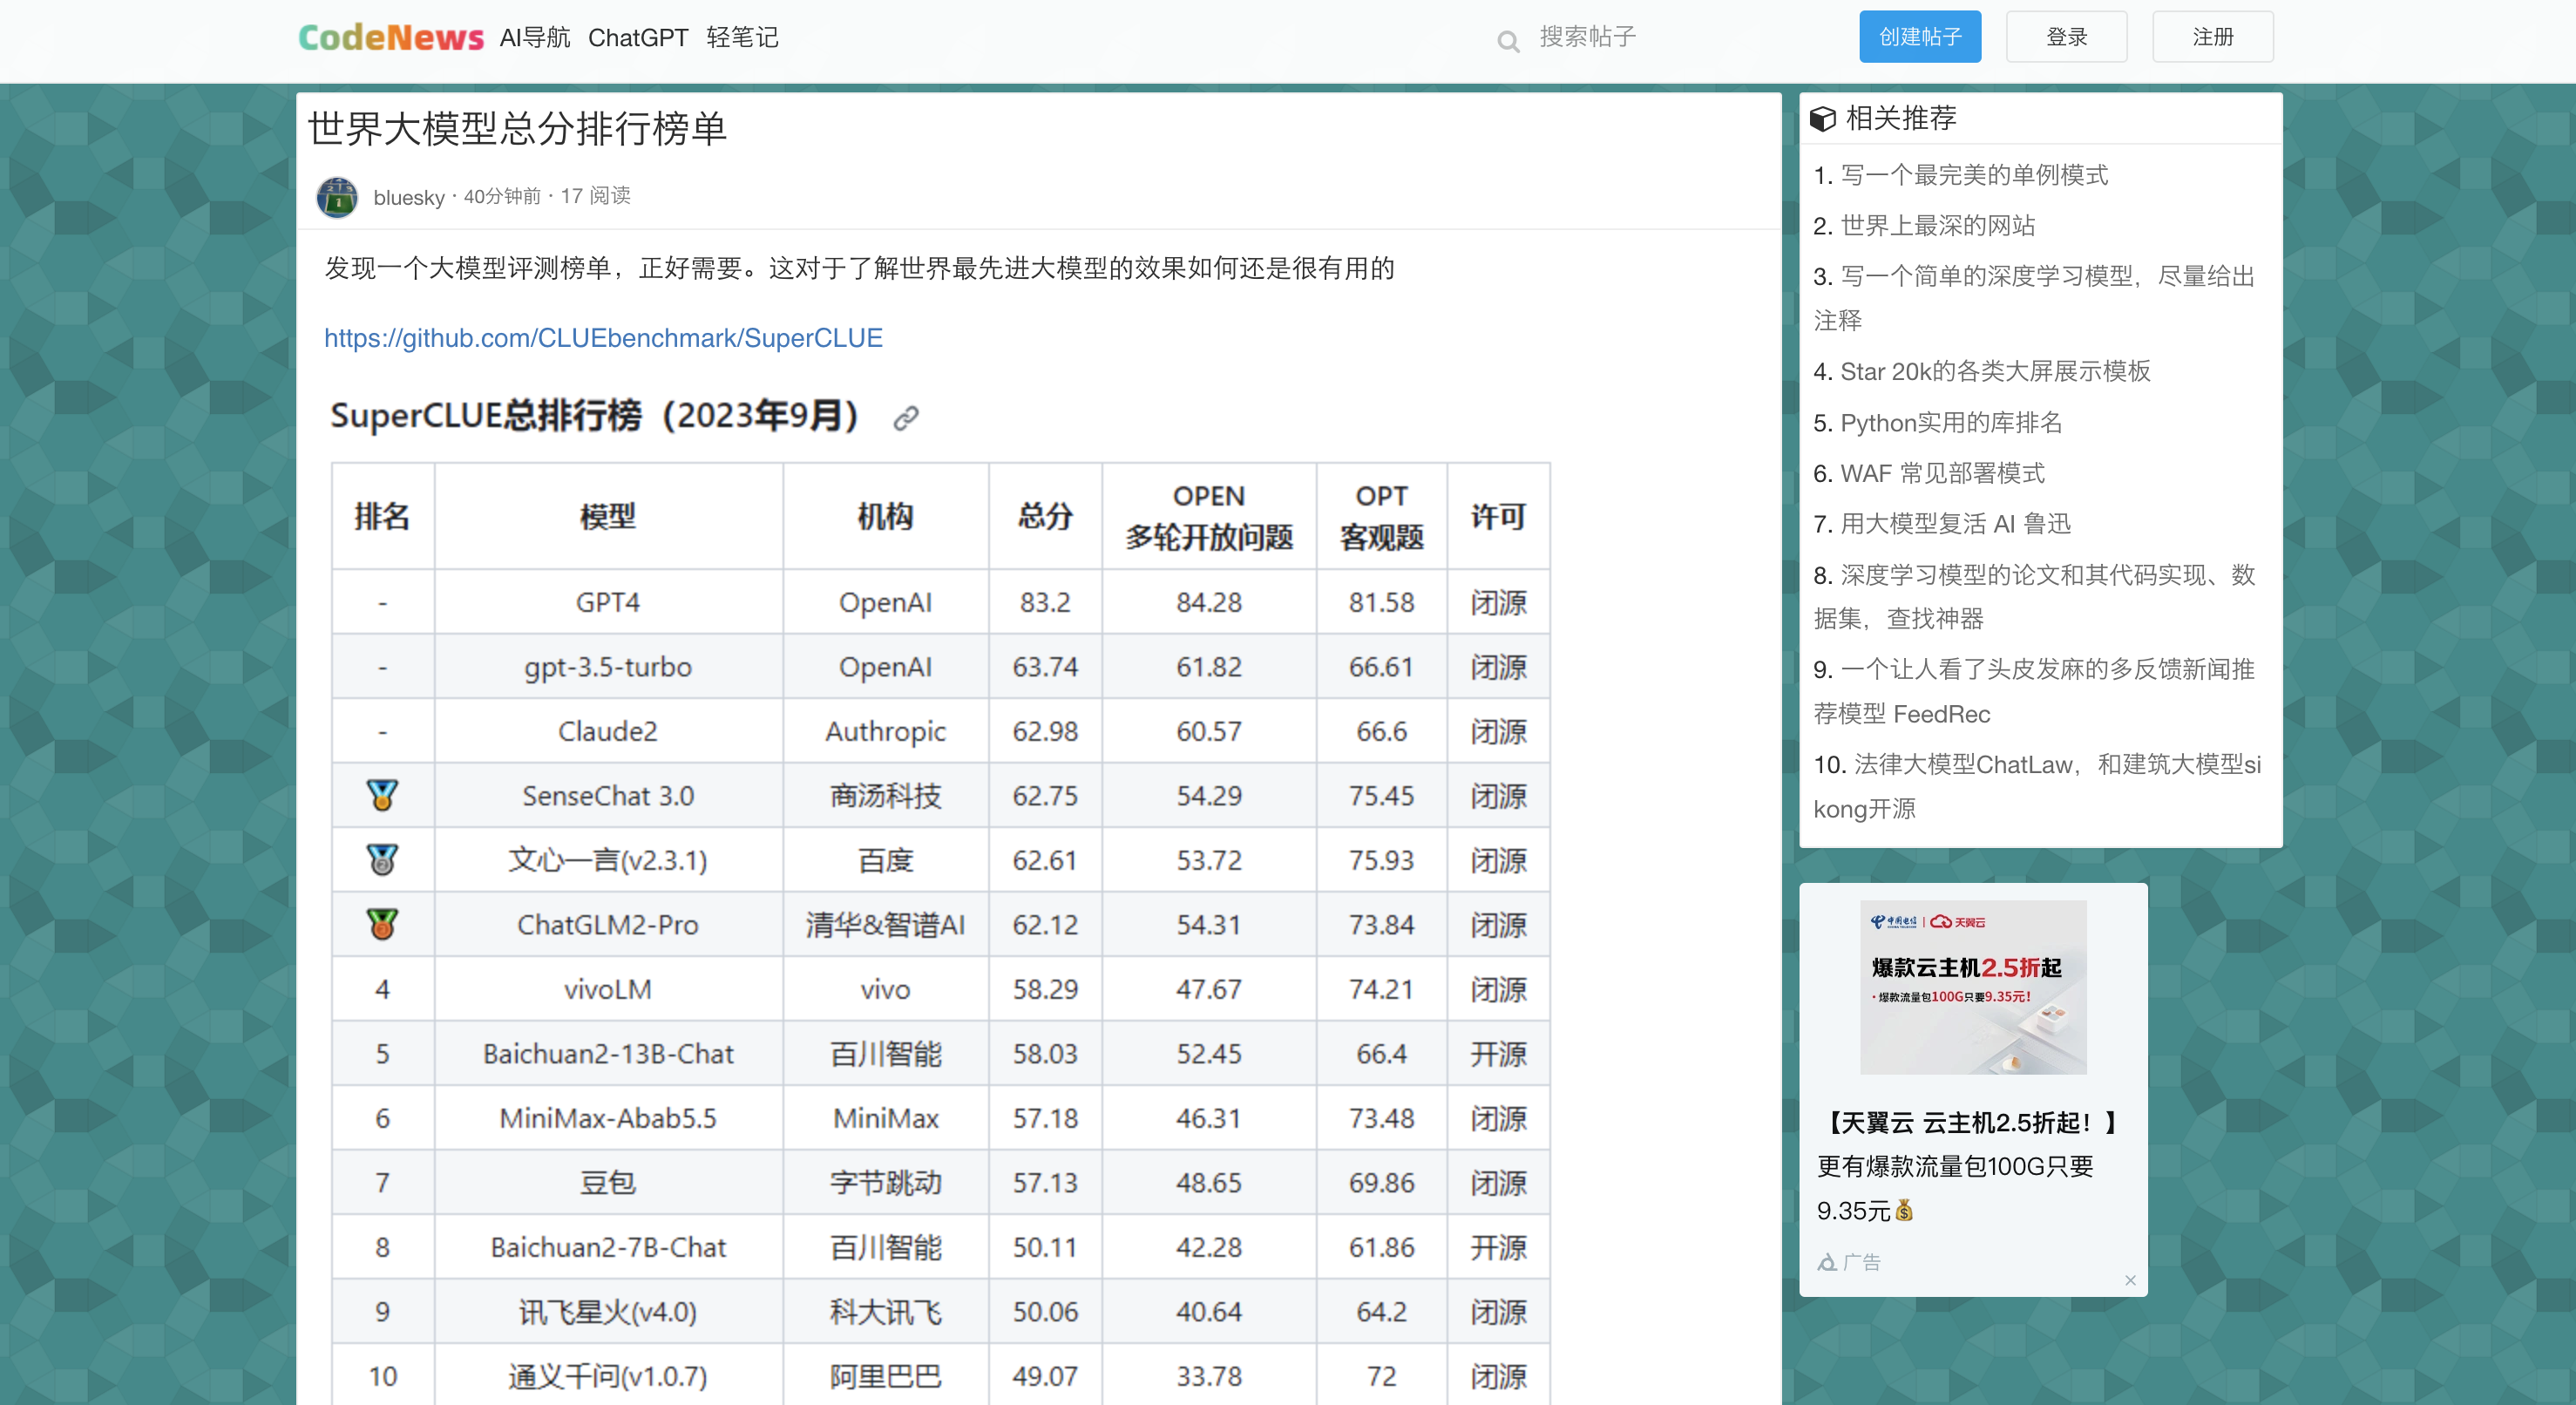
Task: Click the 注册 button
Action: (x=2212, y=37)
